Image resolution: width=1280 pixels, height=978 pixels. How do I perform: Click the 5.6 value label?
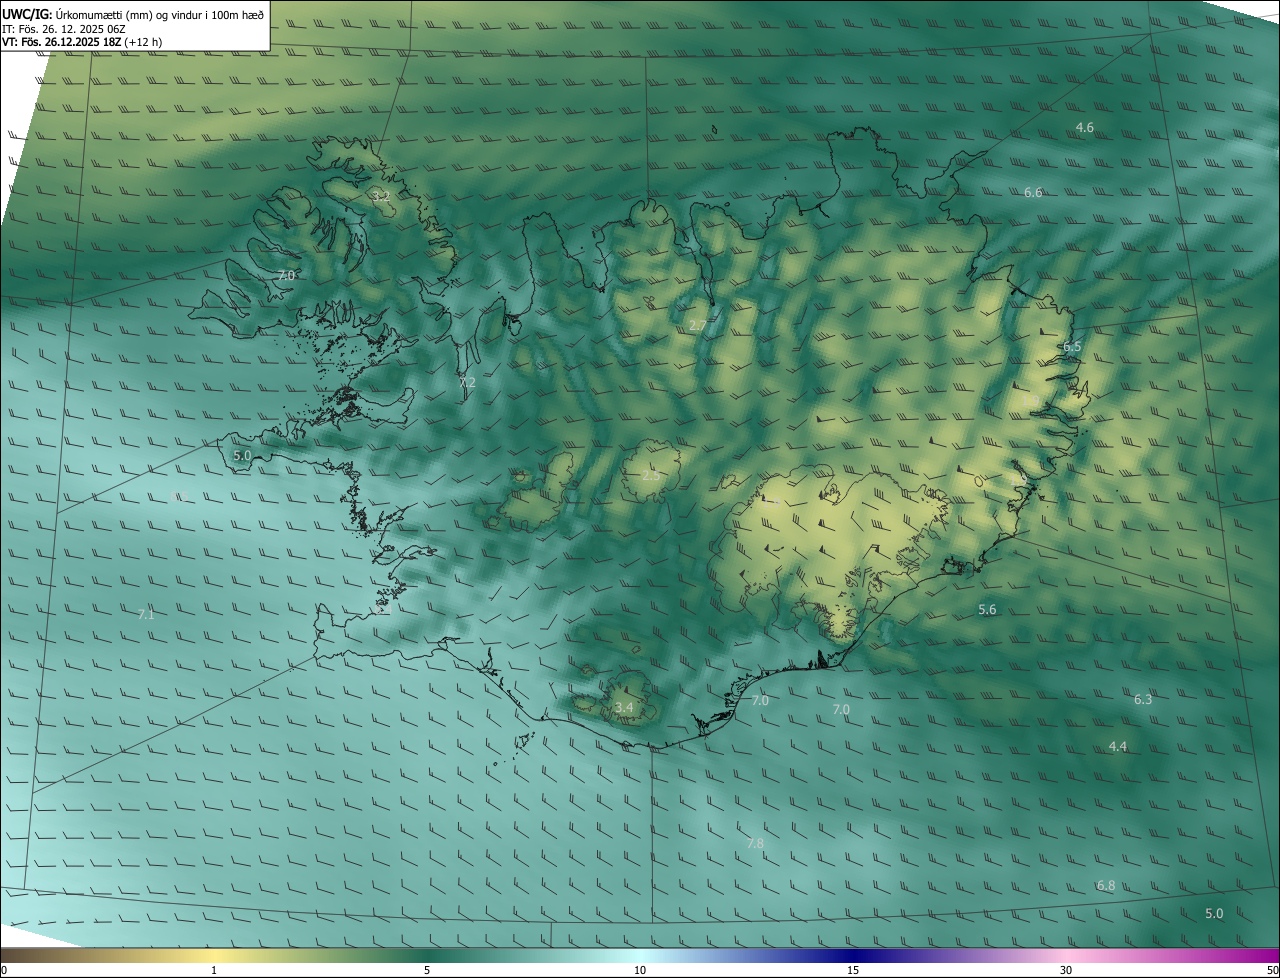pyautogui.click(x=987, y=609)
